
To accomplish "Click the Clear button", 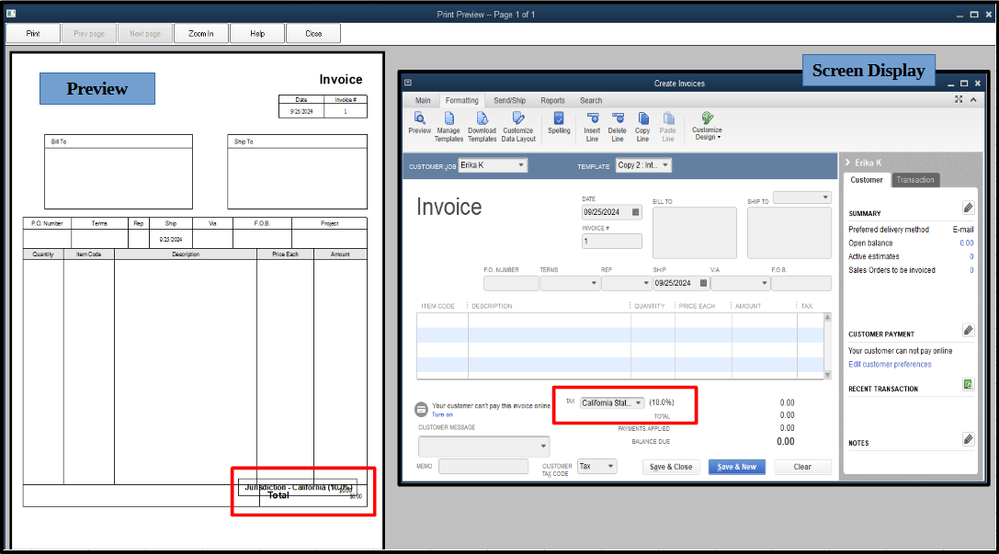I will point(803,467).
